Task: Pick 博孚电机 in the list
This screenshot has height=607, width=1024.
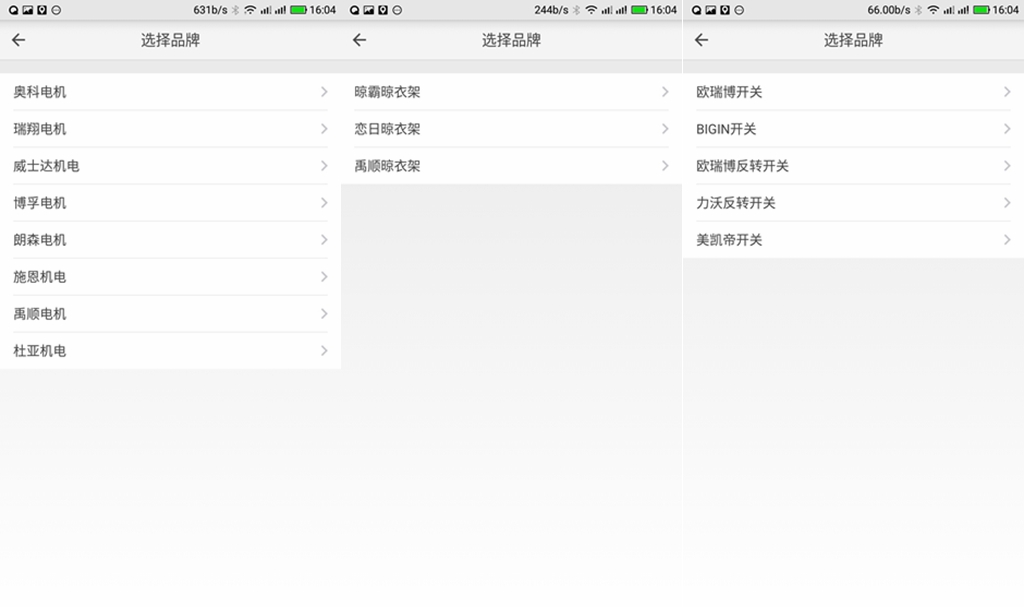Action: click(x=170, y=203)
